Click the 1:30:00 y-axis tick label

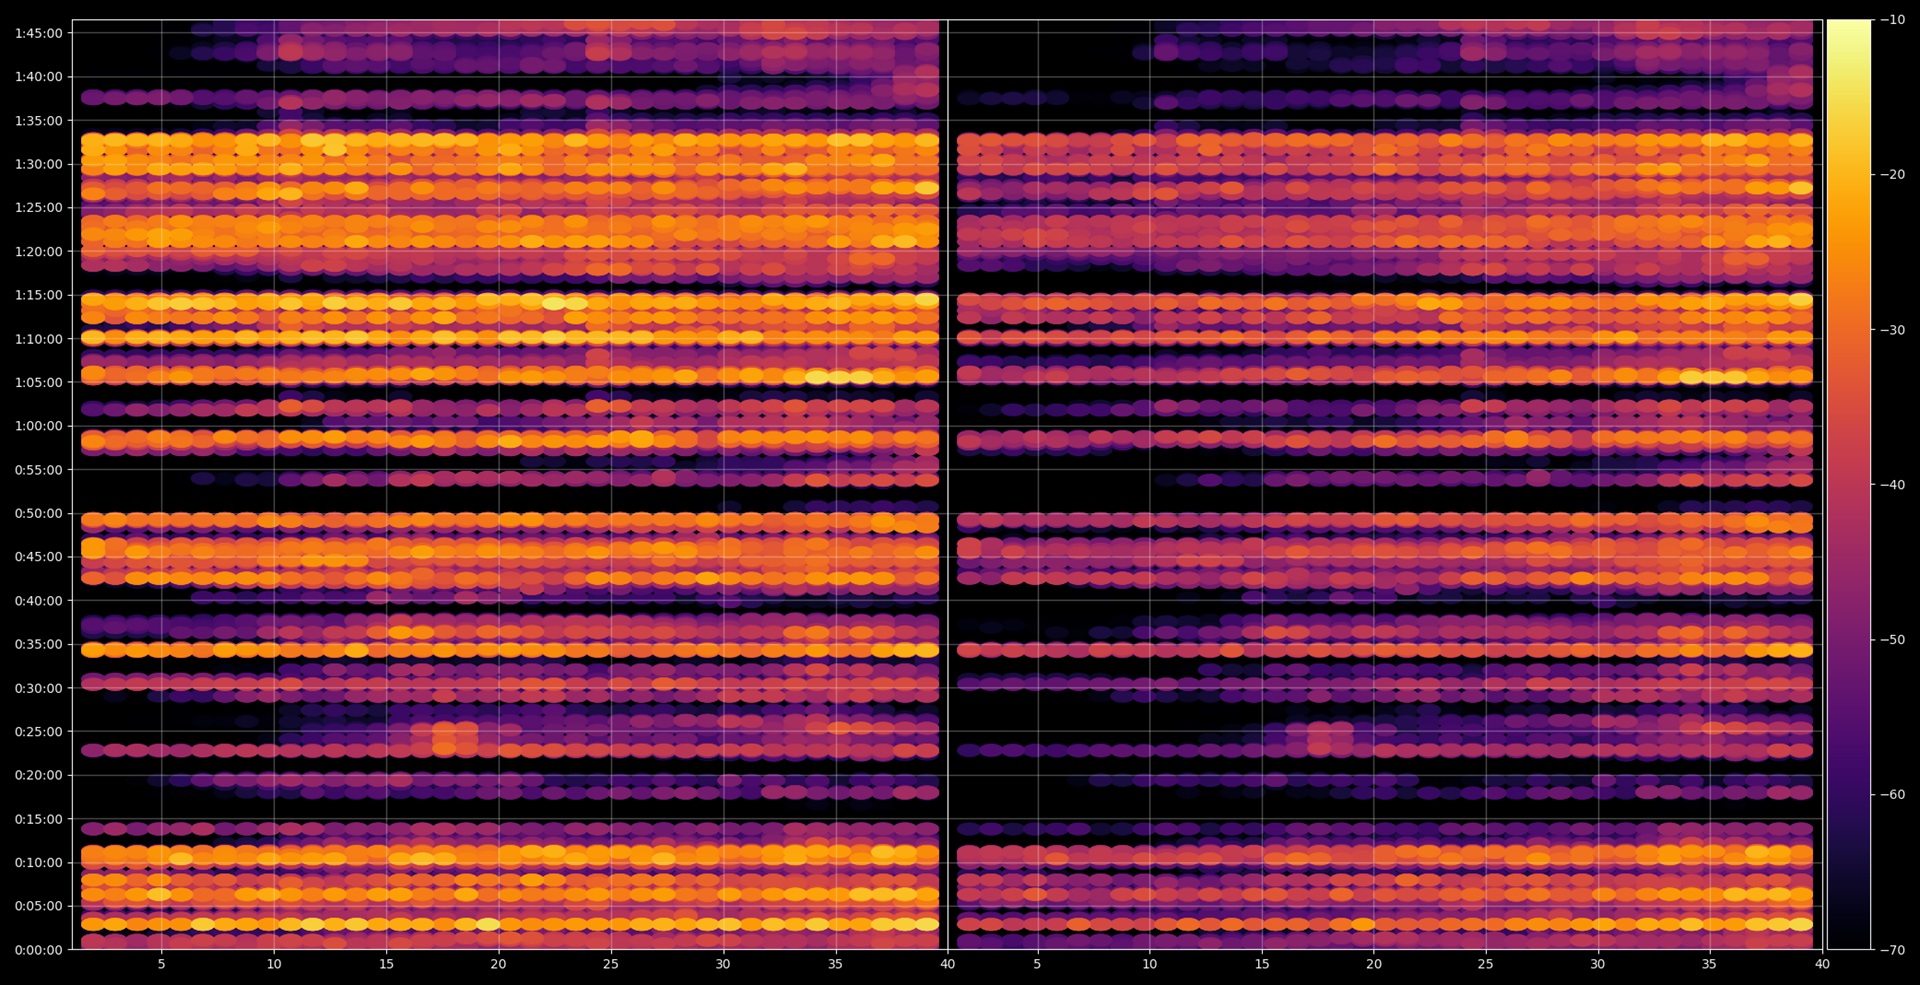click(x=38, y=164)
